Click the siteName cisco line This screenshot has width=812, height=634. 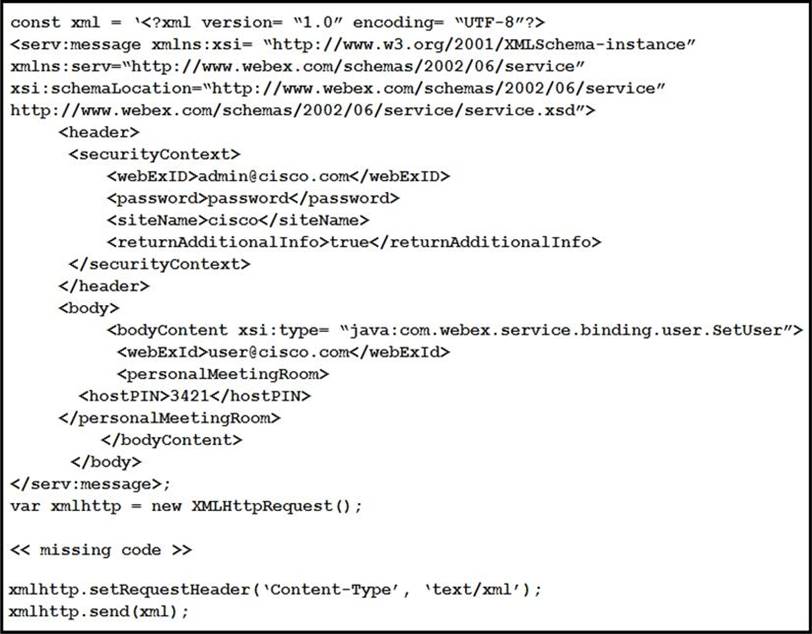click(238, 221)
